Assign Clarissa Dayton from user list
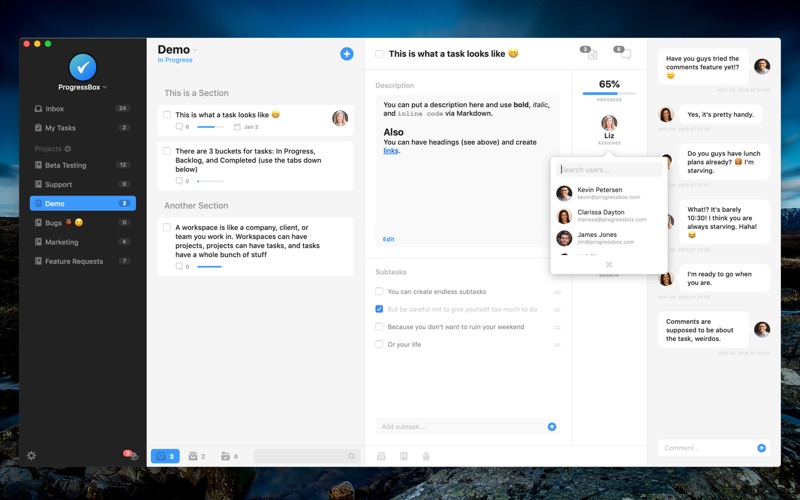The width and height of the screenshot is (800, 500). point(609,215)
